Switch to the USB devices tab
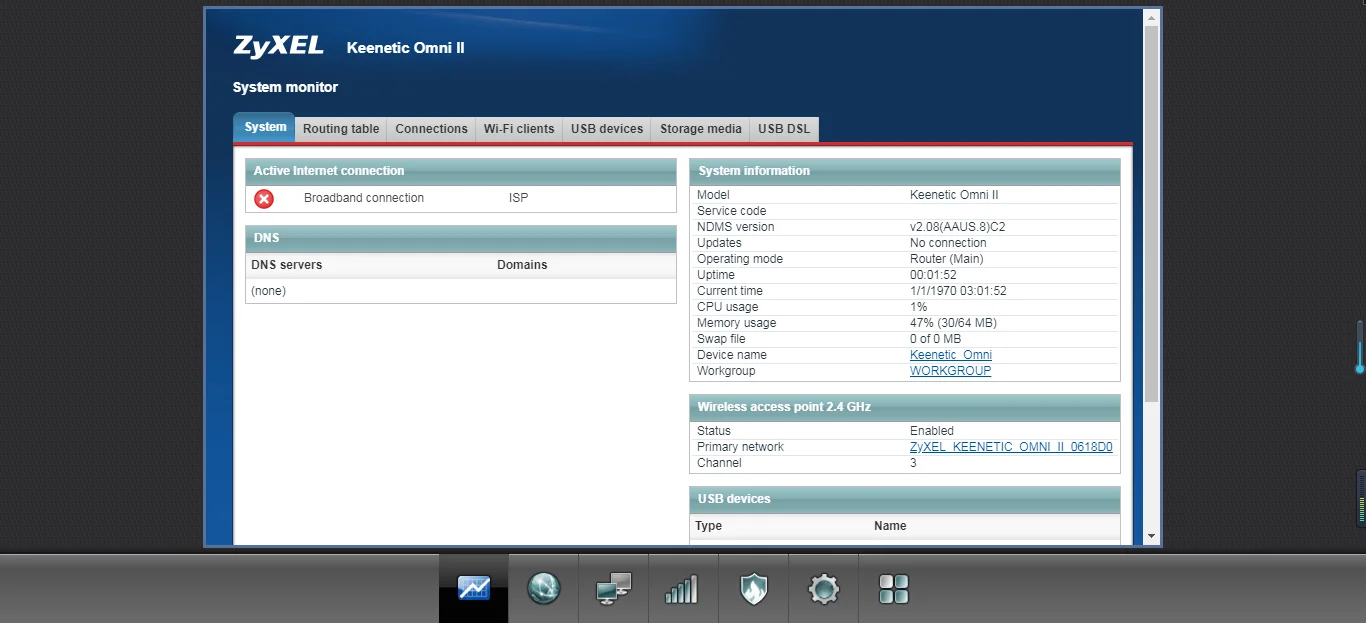Viewport: 1366px width, 623px height. point(607,129)
